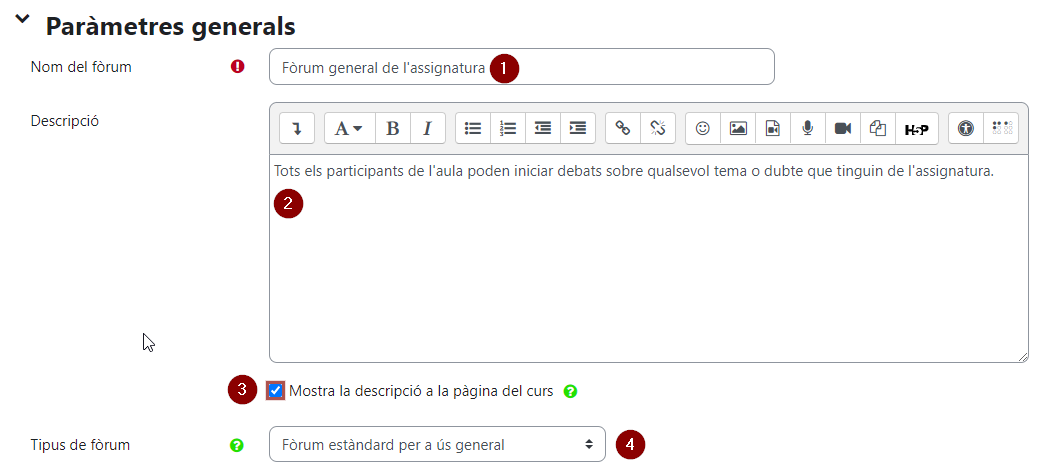Click the 'Nom del fòrum' text field
The height and width of the screenshot is (470, 1042).
pos(522,66)
